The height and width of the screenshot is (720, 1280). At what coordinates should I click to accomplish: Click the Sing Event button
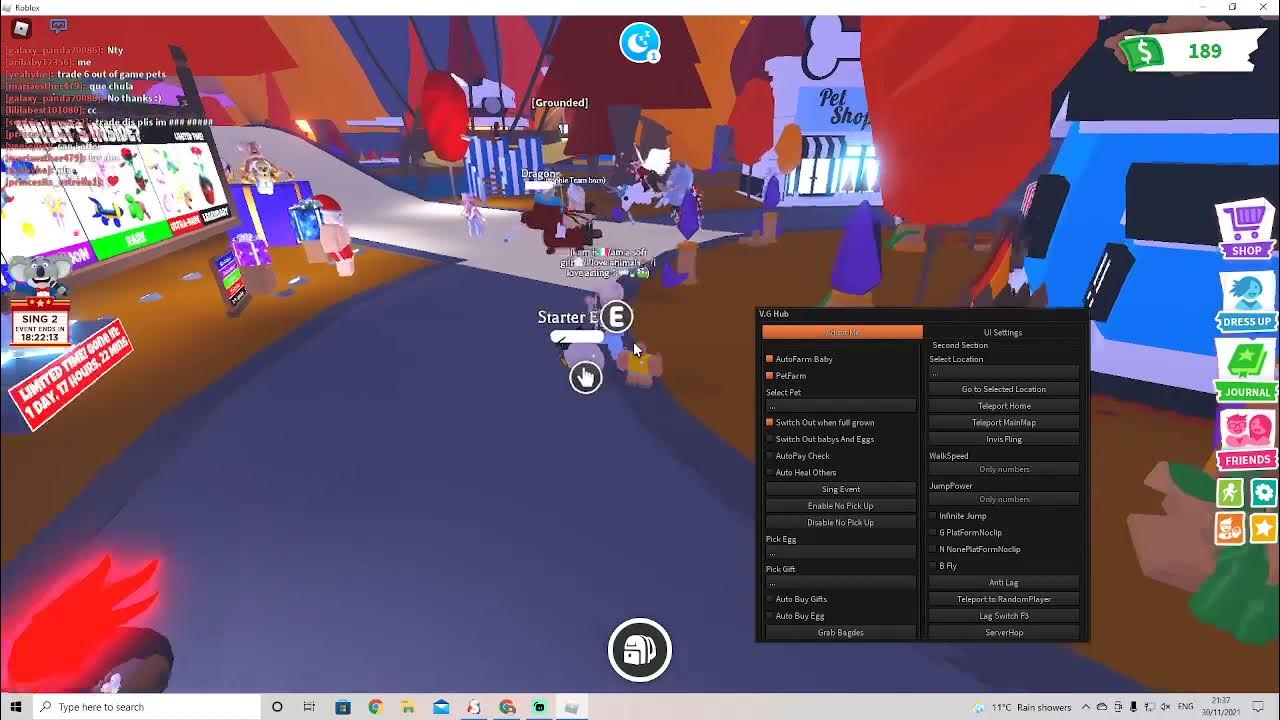point(840,489)
